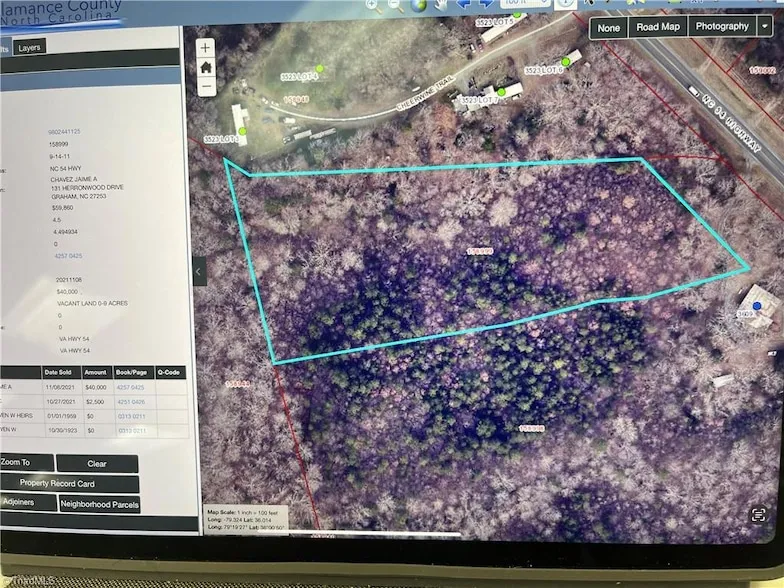
Task: Click the scan icon at map bottom-right
Action: point(758,515)
